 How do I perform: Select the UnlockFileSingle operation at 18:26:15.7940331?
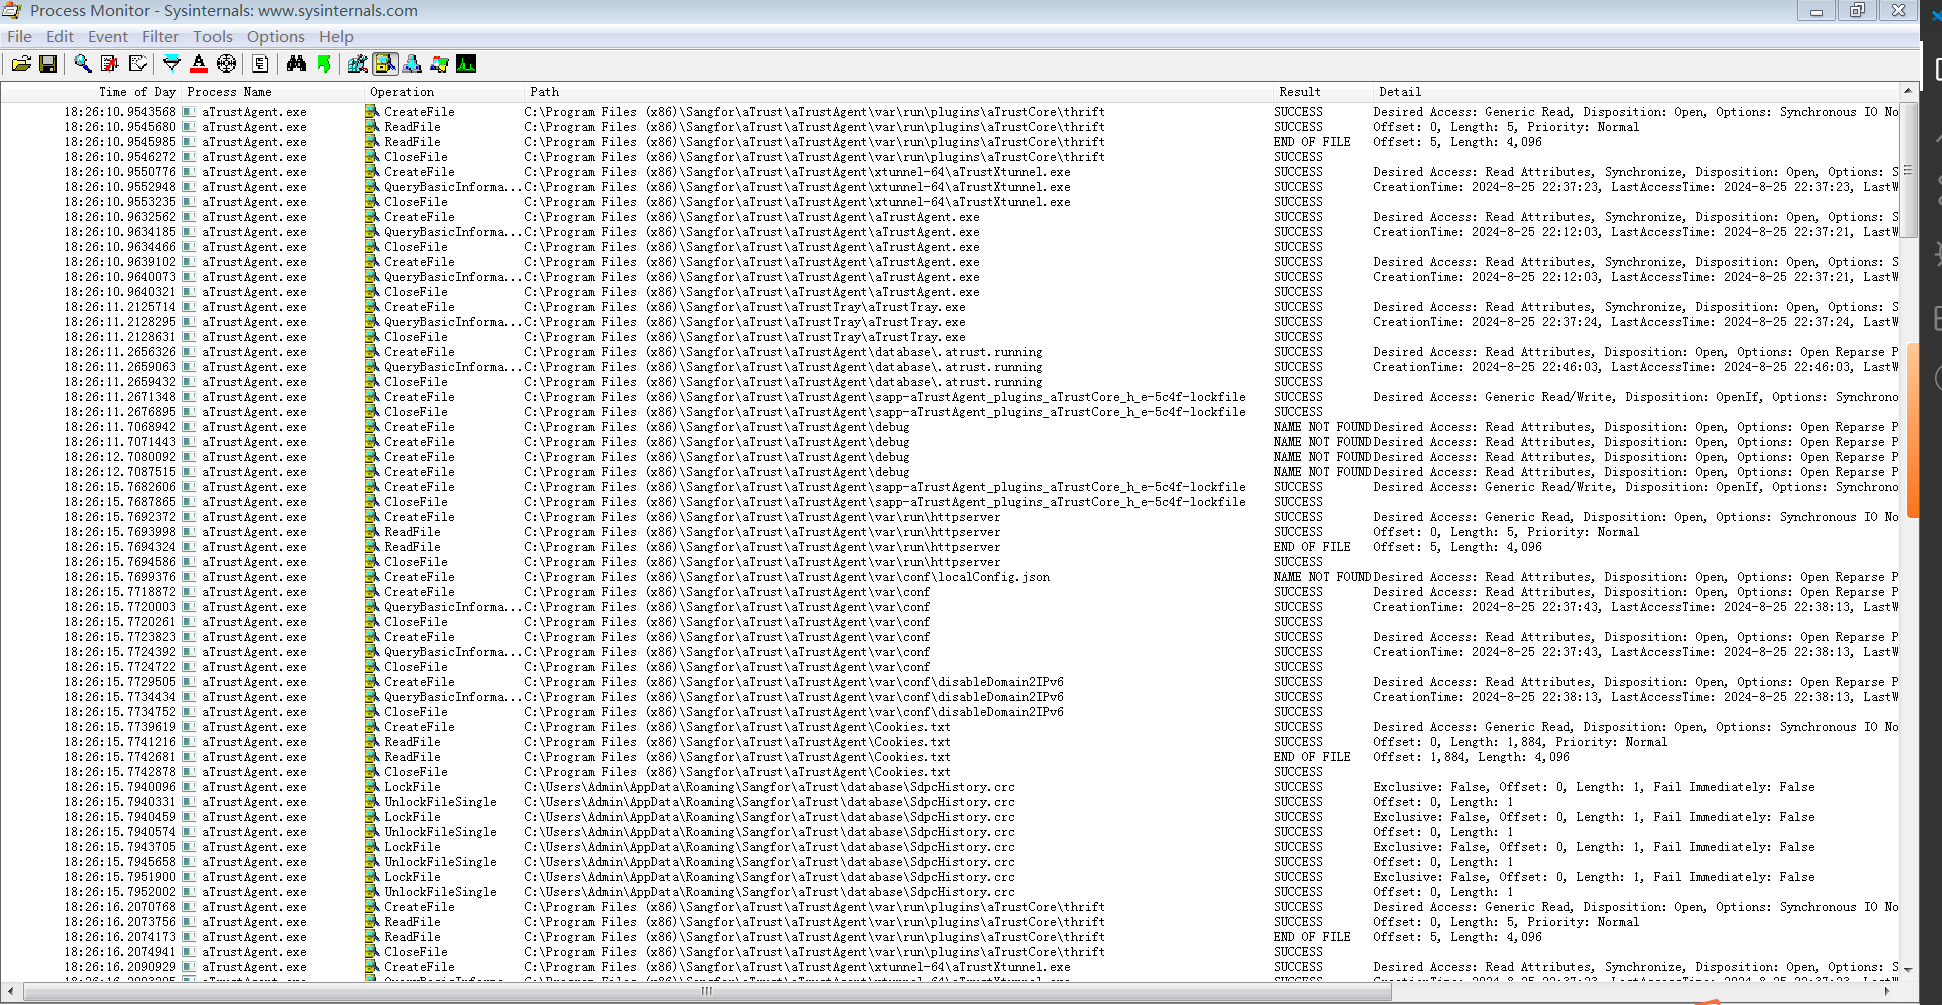pos(440,802)
